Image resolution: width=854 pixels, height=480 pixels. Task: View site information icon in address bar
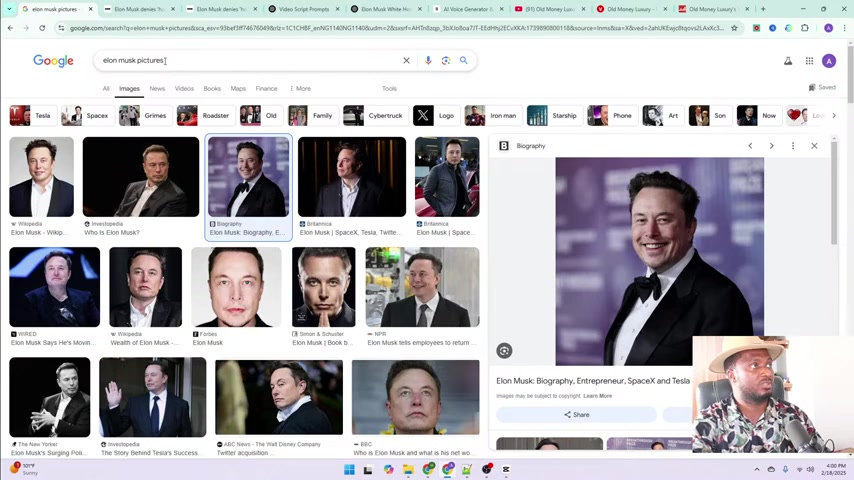tap(61, 28)
